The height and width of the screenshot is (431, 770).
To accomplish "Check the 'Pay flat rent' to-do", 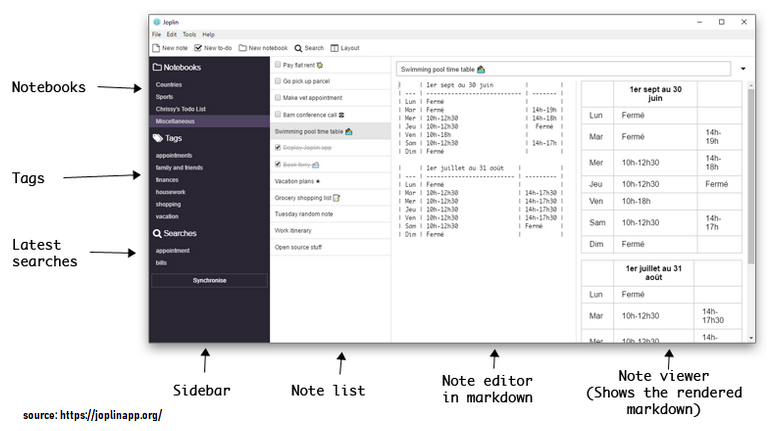I will coord(278,64).
